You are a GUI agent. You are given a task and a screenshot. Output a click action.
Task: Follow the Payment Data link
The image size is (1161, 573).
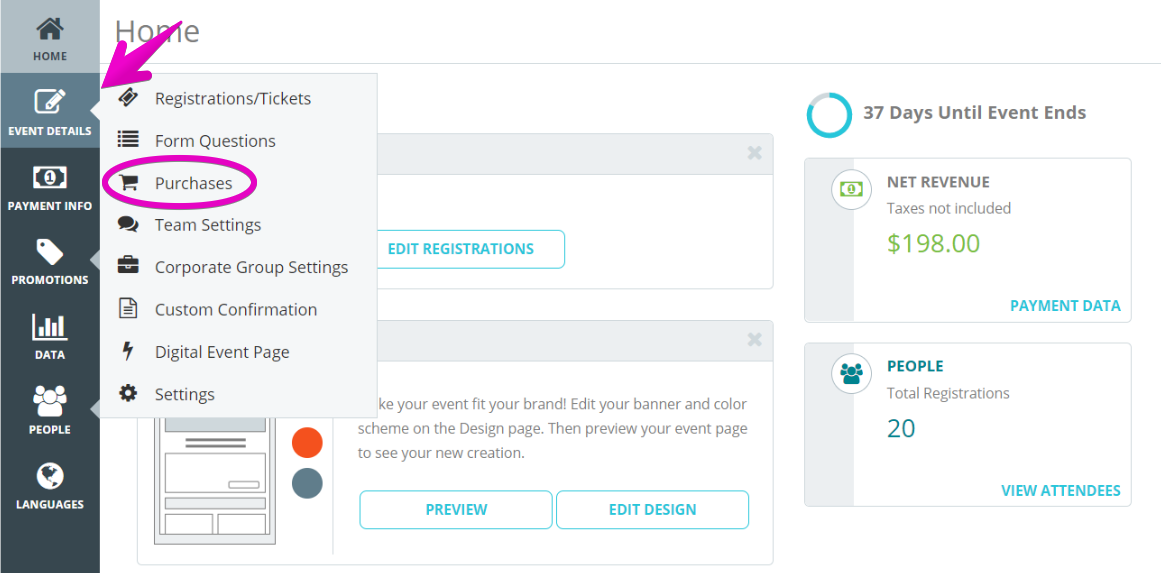tap(1065, 306)
